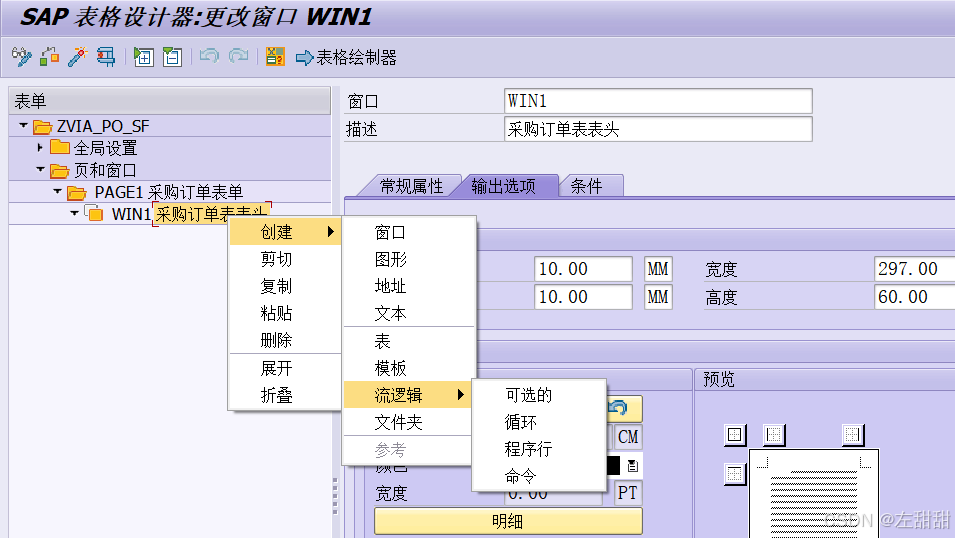Click the collapse subtree minus icon in toolbar
The image size is (955, 538).
pos(172,57)
